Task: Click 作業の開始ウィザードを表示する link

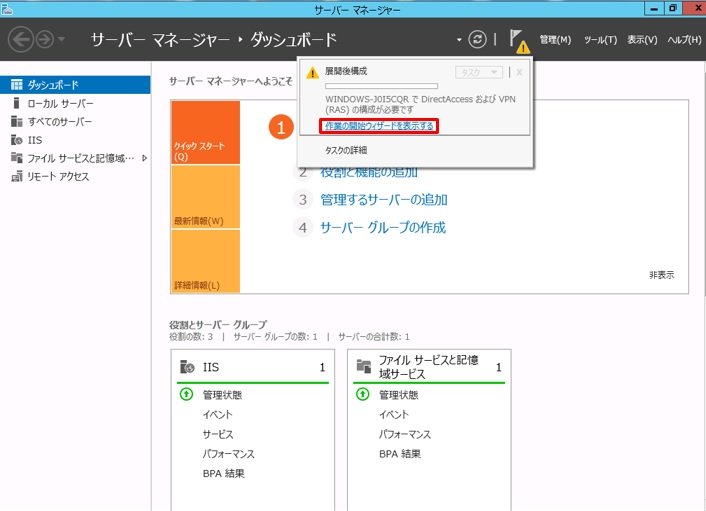Action: pos(379,127)
